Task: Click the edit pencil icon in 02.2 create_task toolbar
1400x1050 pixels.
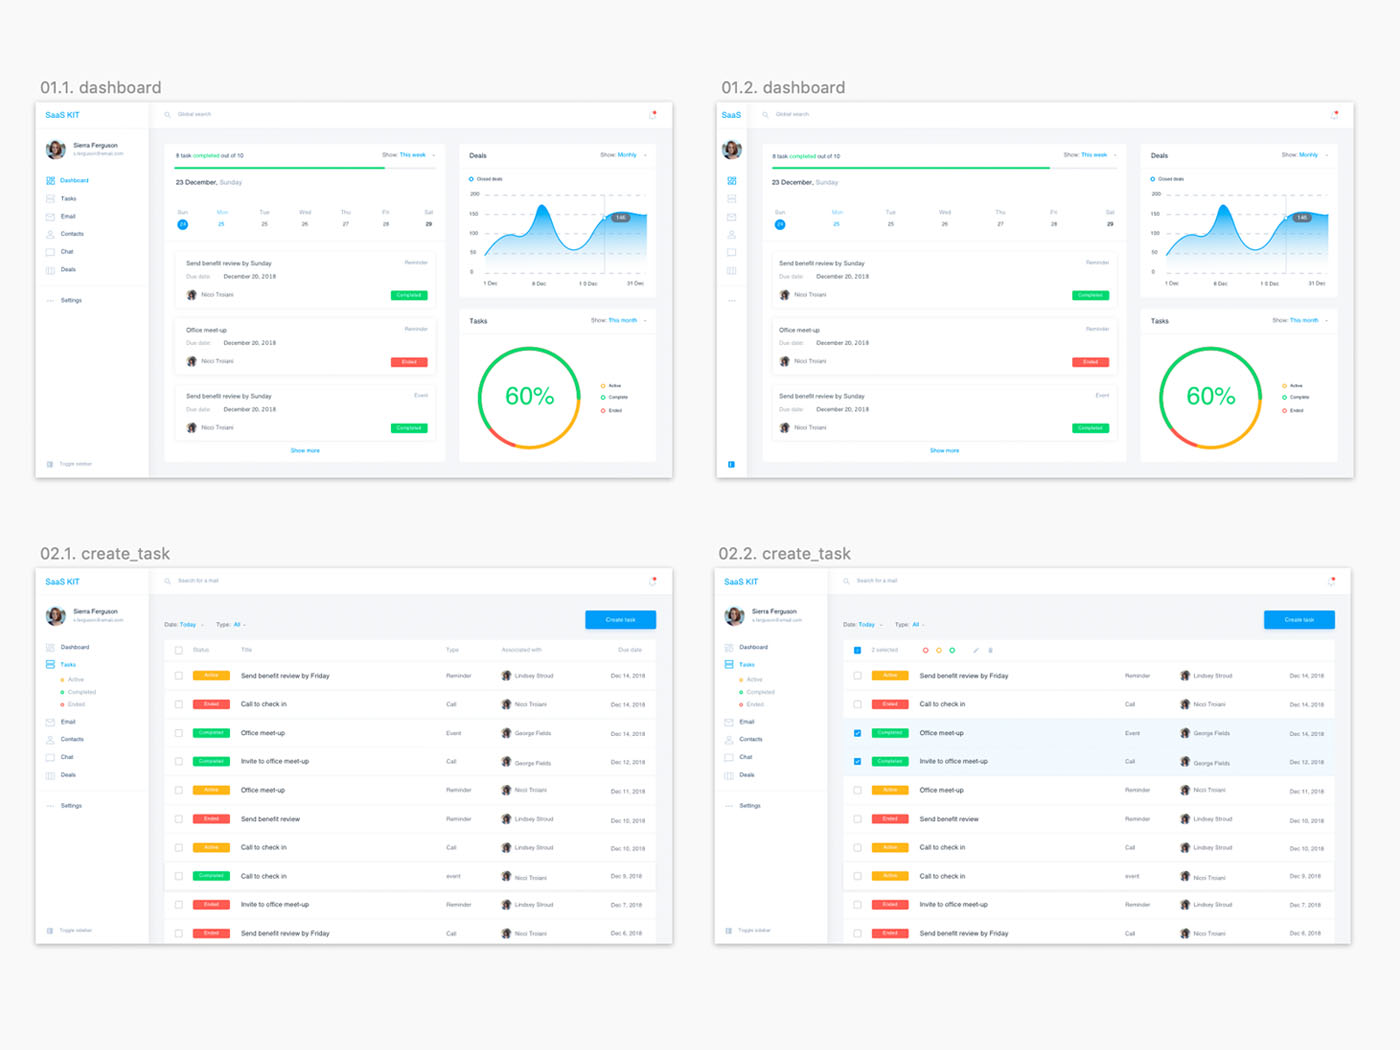Action: click(x=976, y=650)
